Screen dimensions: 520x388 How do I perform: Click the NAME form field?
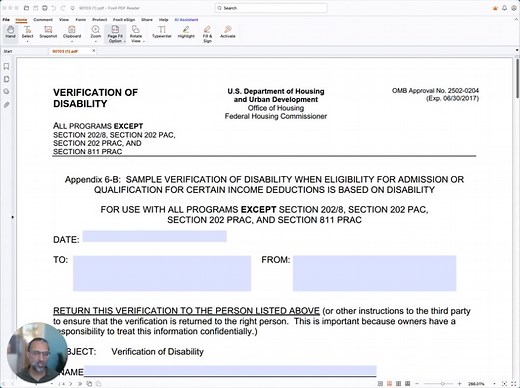pos(230,371)
